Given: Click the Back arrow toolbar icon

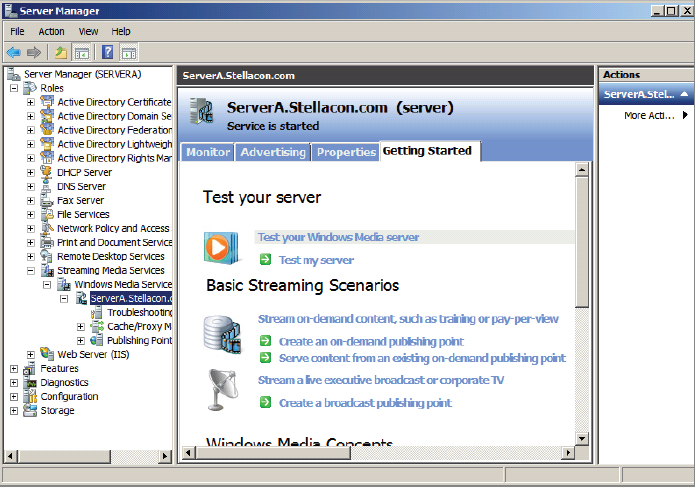Looking at the screenshot, I should pyautogui.click(x=14, y=53).
